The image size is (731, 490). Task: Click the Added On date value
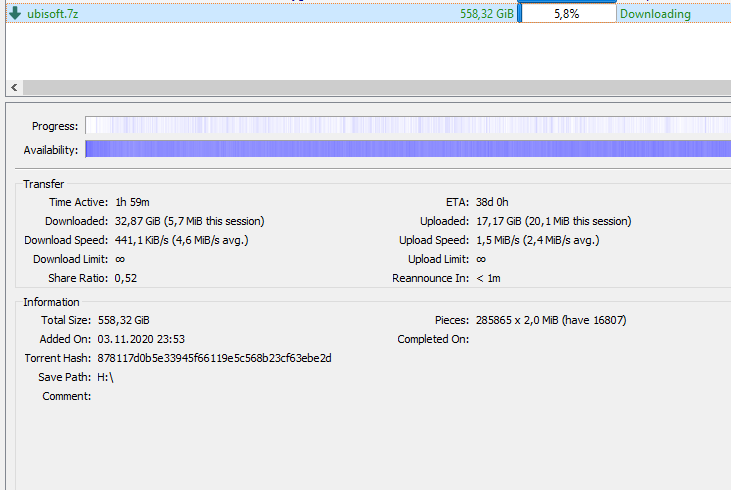140,339
